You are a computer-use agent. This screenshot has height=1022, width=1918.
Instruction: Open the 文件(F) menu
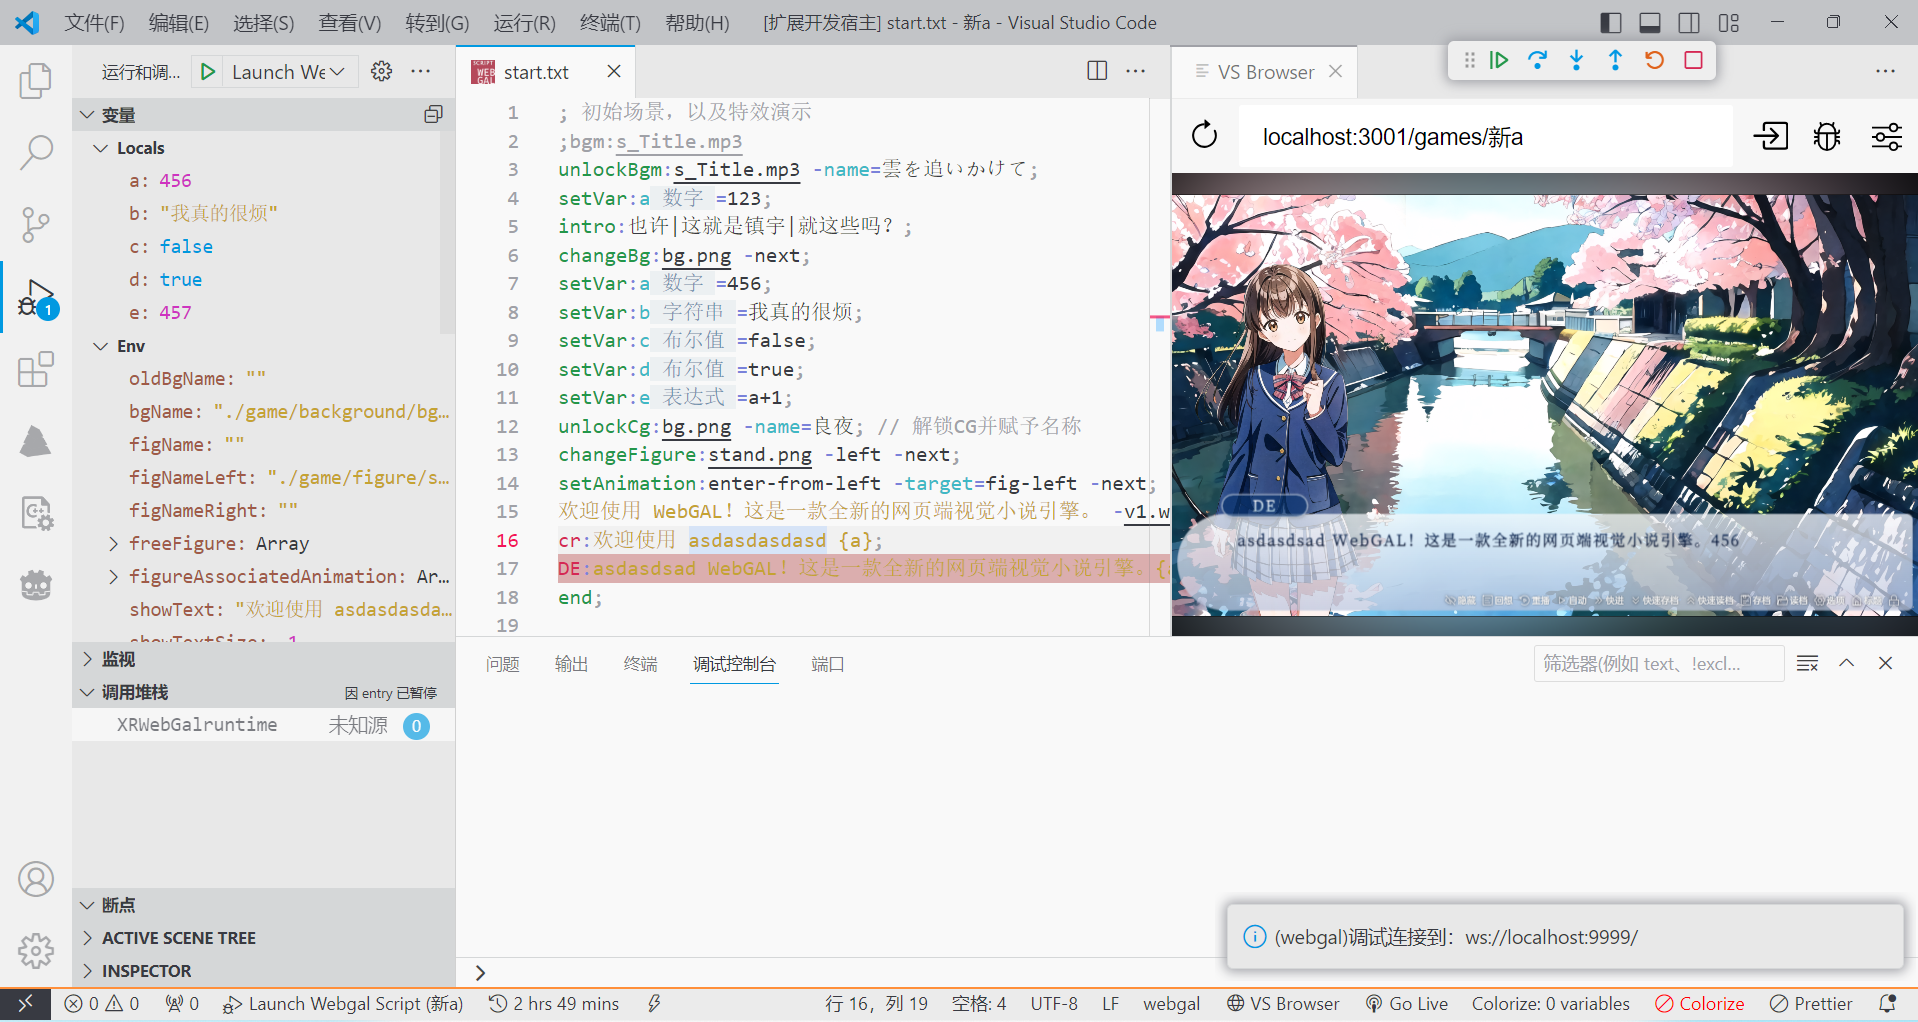coord(95,22)
